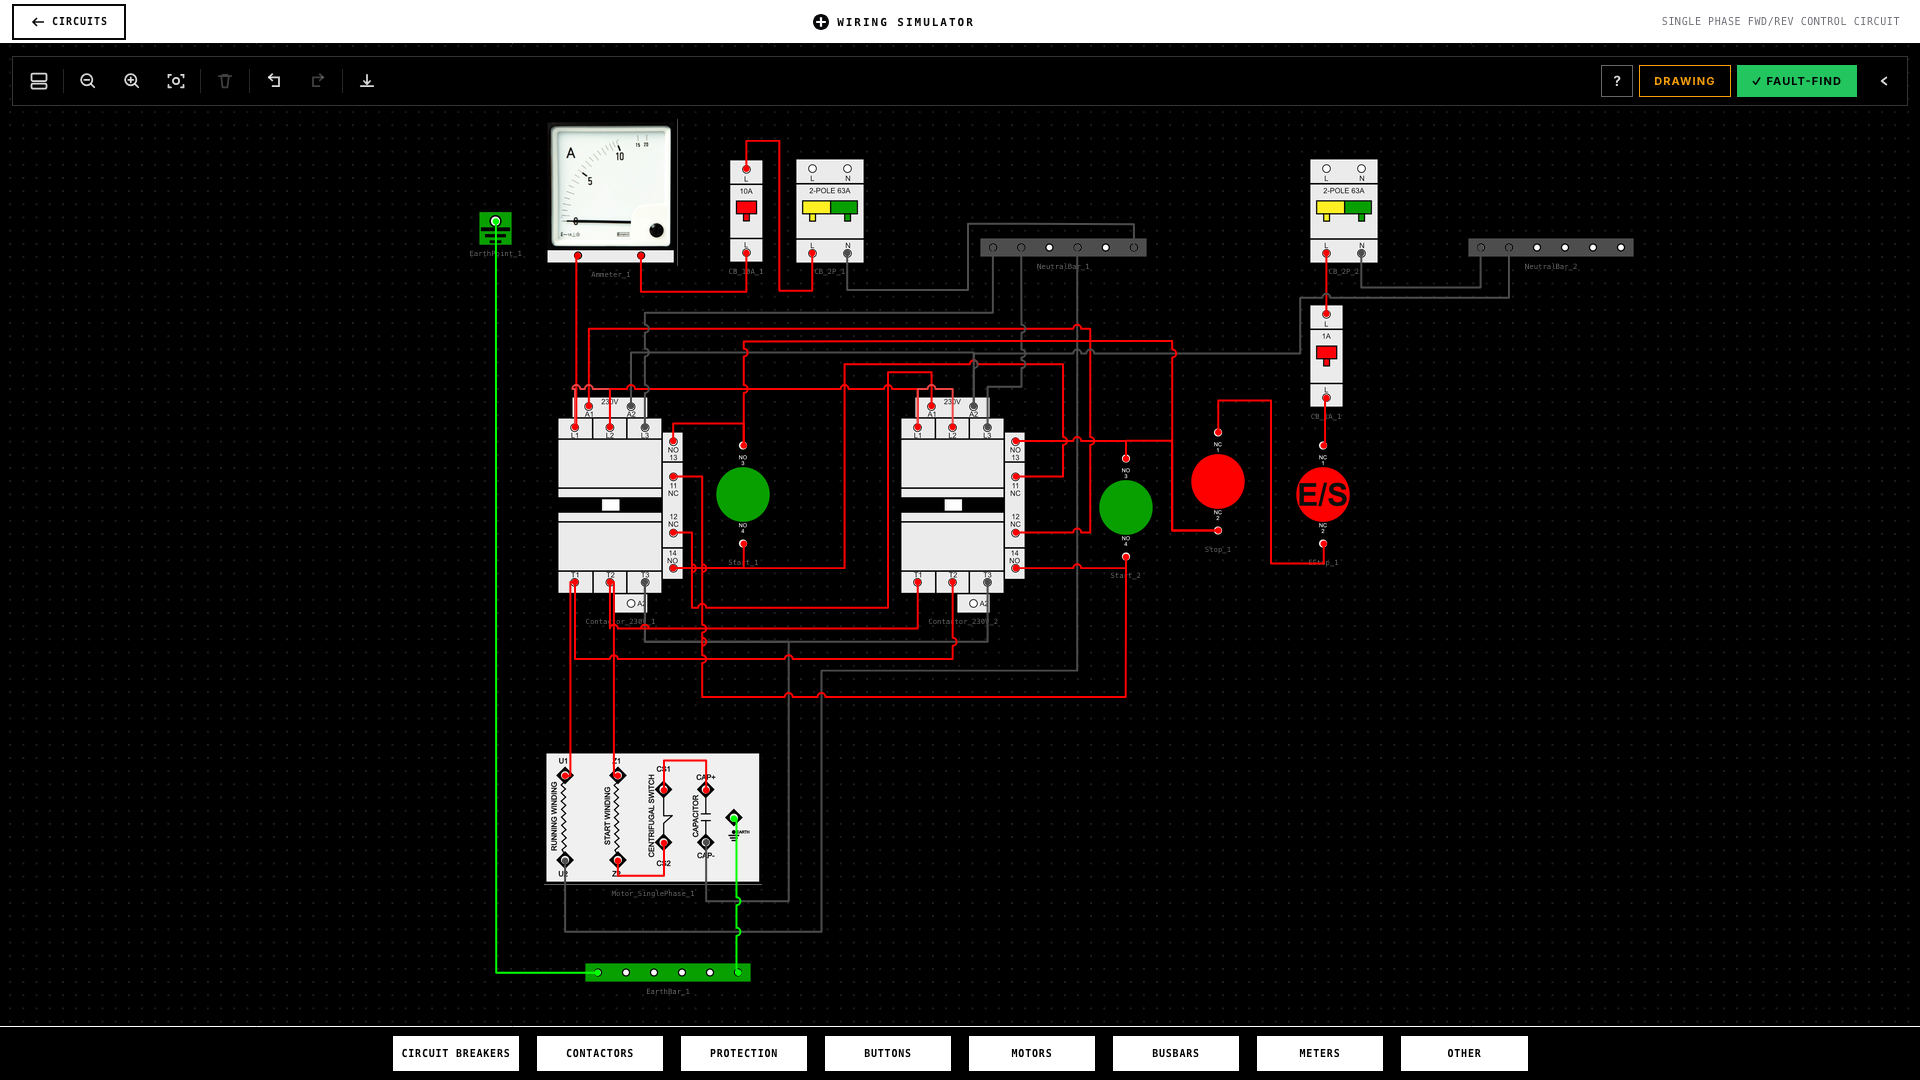This screenshot has height=1080, width=1920.
Task: Switch to Drawing mode
Action: pyautogui.click(x=1684, y=81)
